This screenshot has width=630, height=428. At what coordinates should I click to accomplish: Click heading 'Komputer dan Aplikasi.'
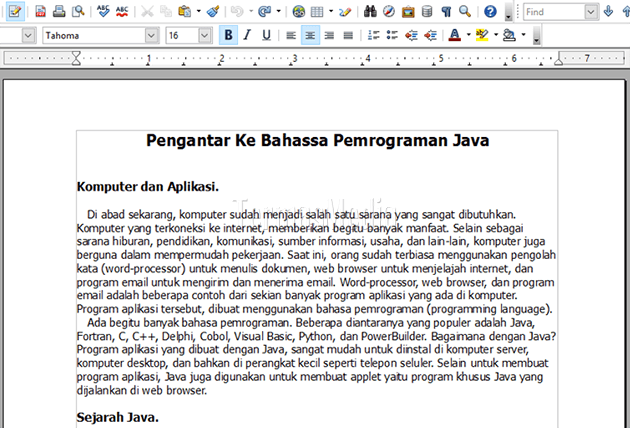[148, 186]
